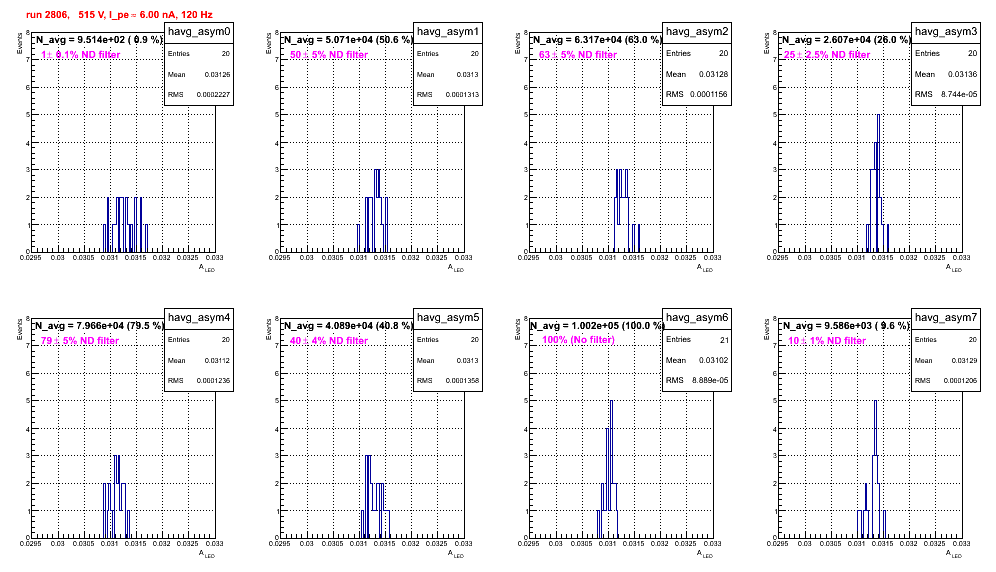Click N_avg = 2.607e+04 label
The height and width of the screenshot is (572, 996).
[x=846, y=40]
